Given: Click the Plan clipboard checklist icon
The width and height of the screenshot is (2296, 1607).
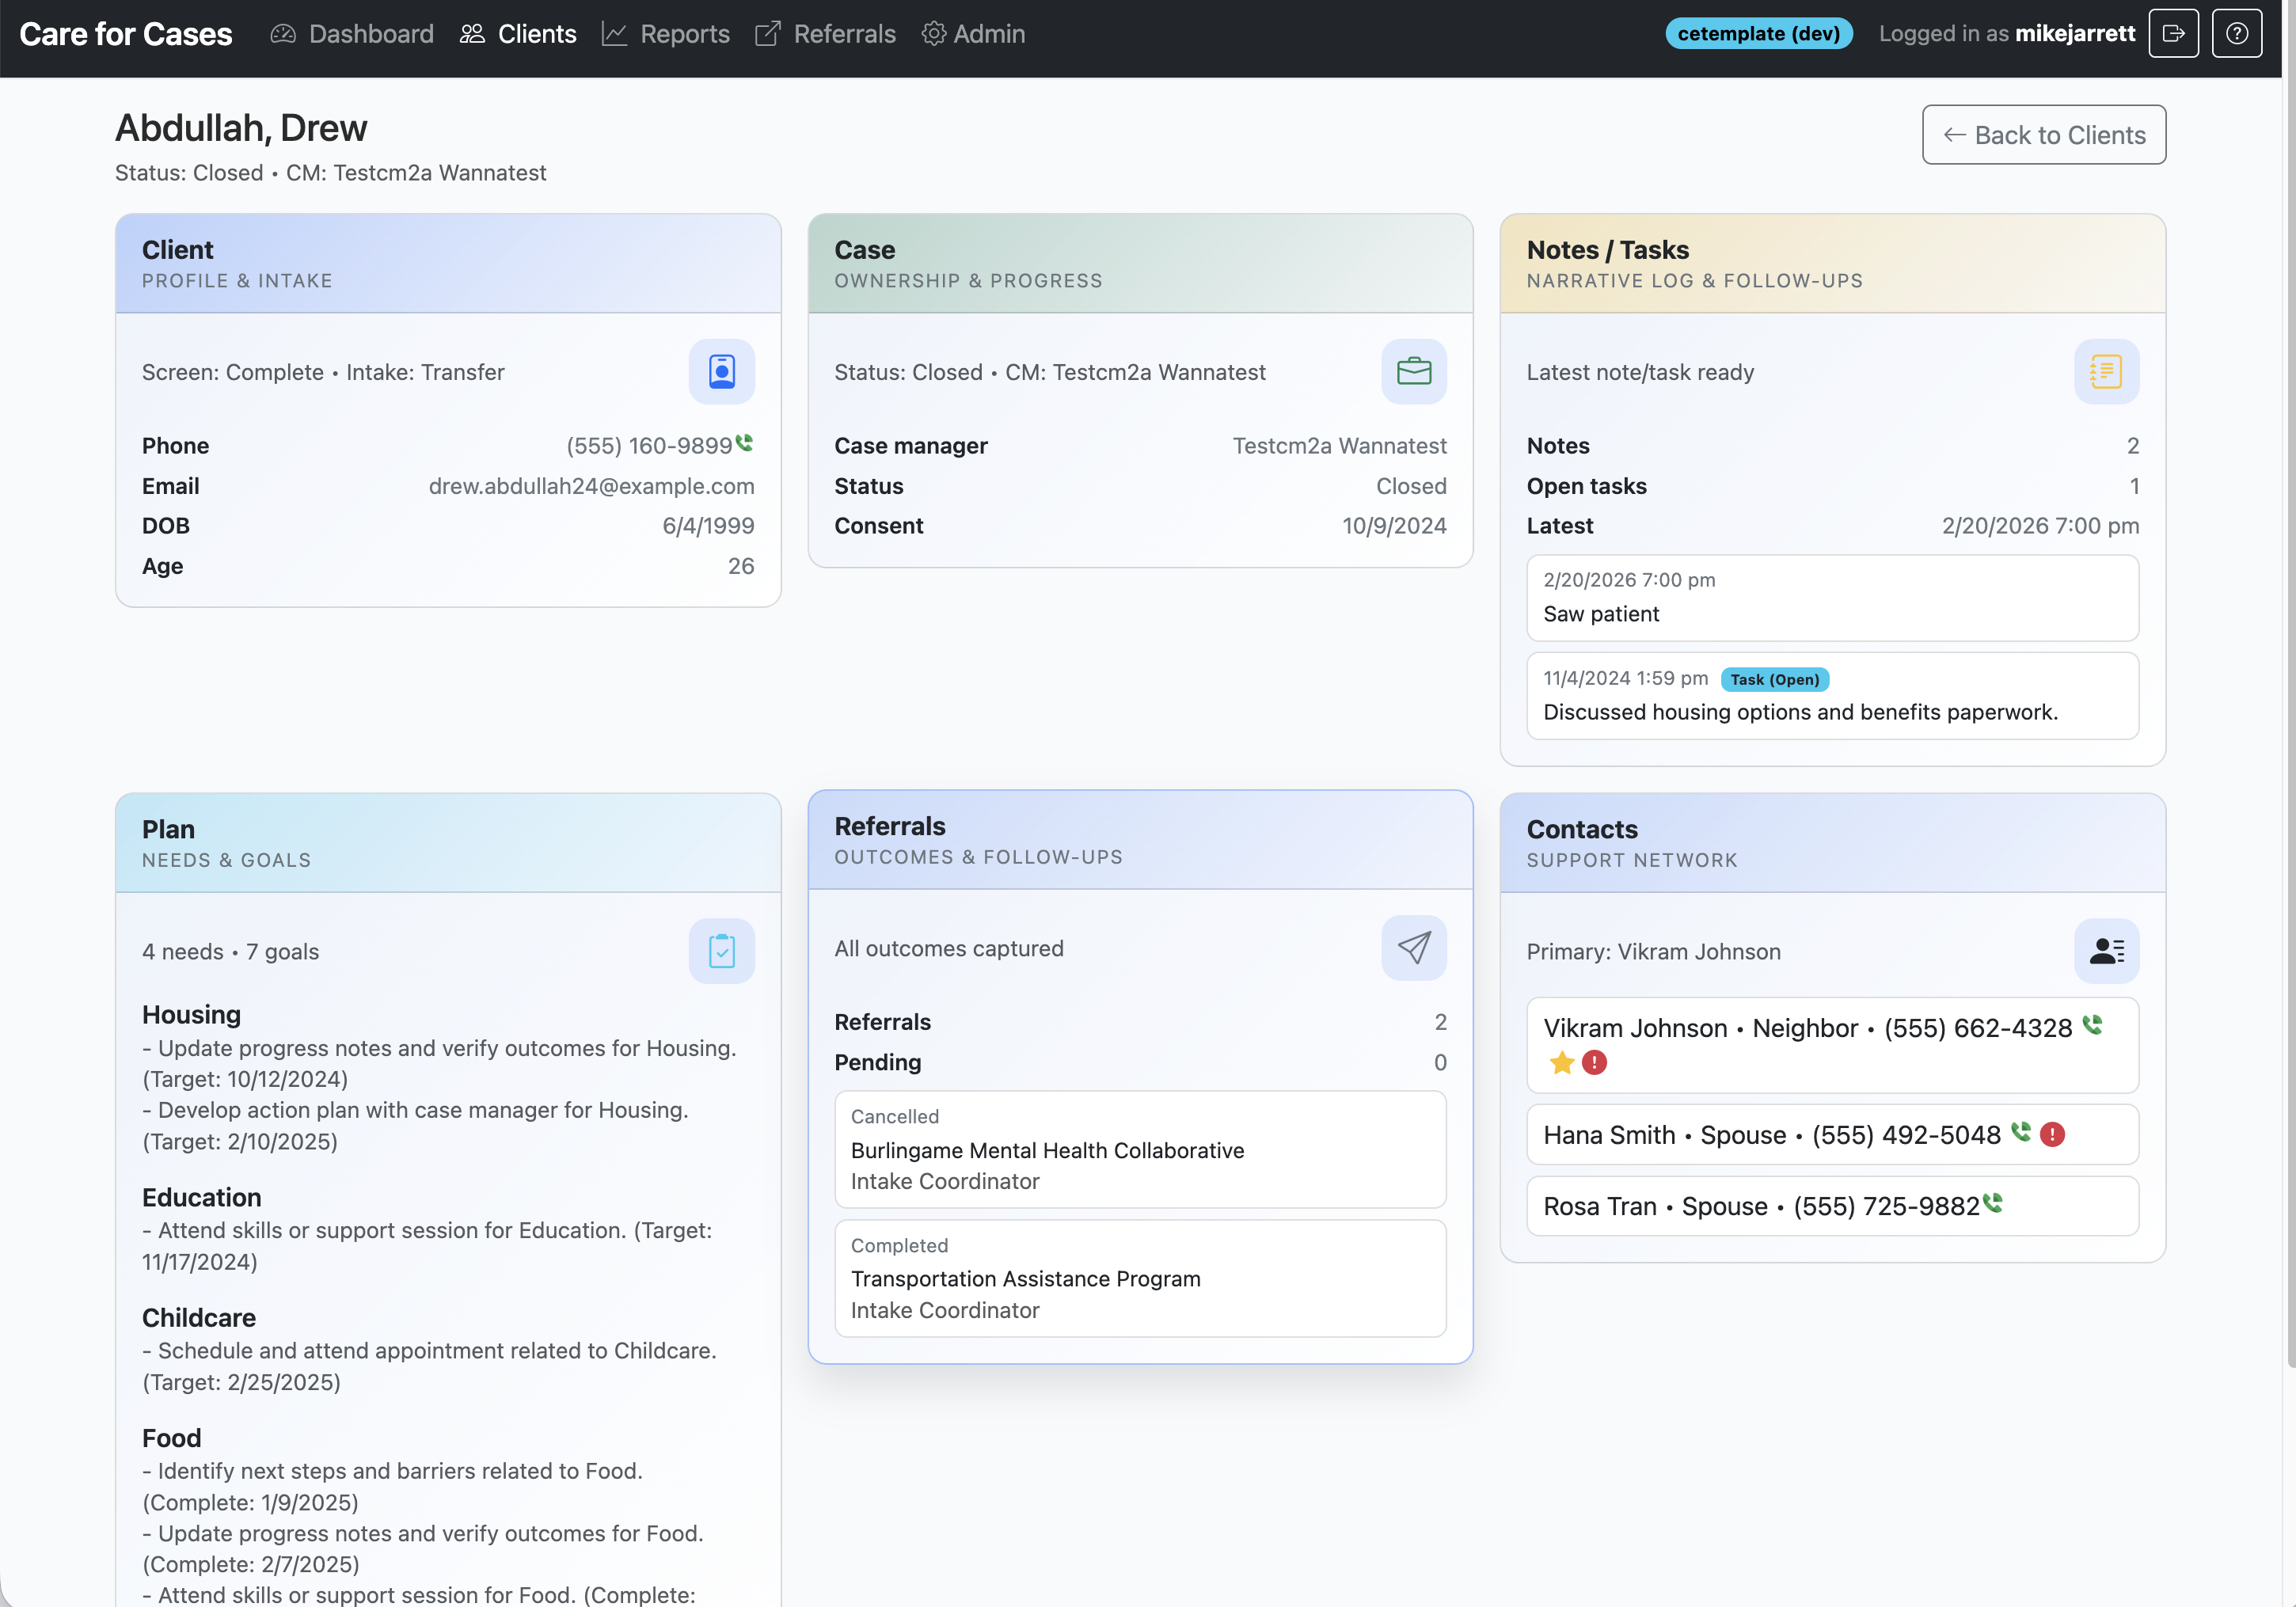Looking at the screenshot, I should 721,951.
